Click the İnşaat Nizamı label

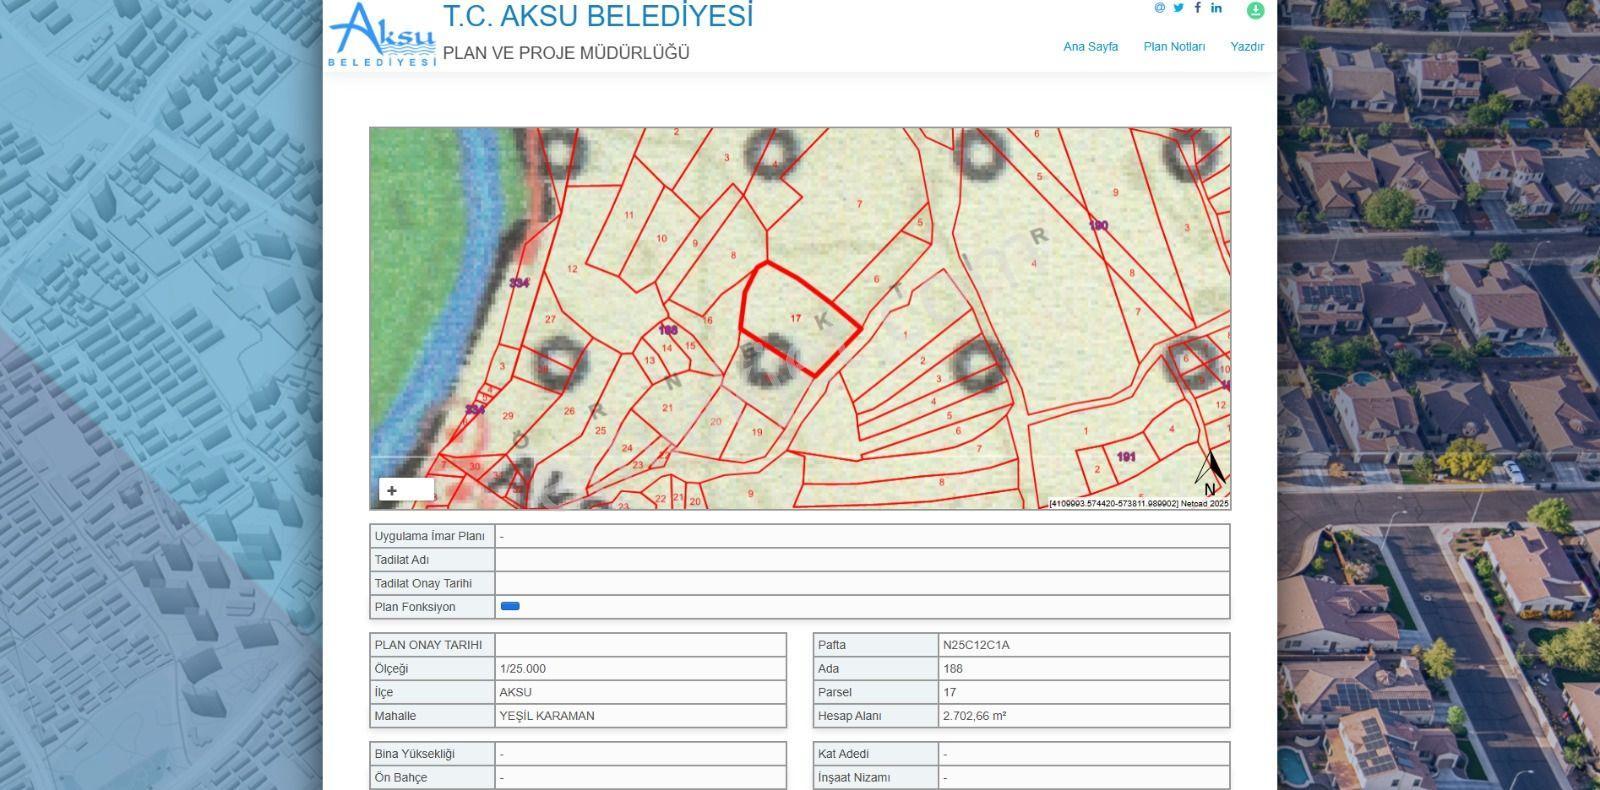[853, 777]
